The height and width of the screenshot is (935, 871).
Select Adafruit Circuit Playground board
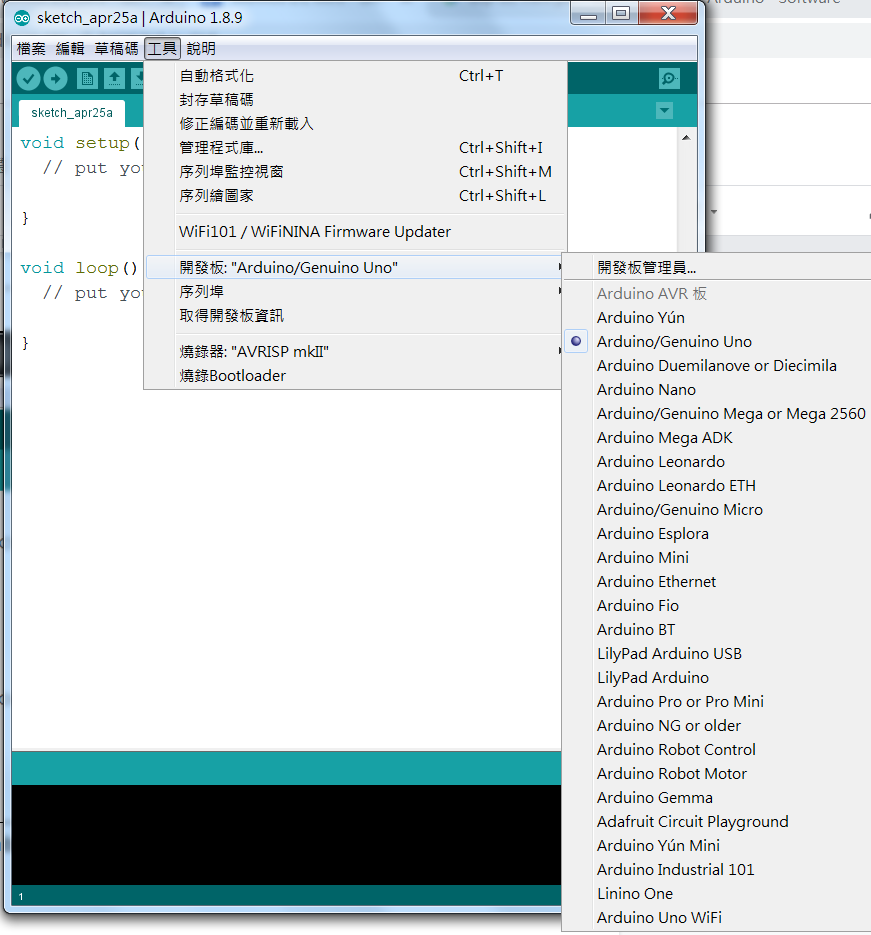point(717,822)
